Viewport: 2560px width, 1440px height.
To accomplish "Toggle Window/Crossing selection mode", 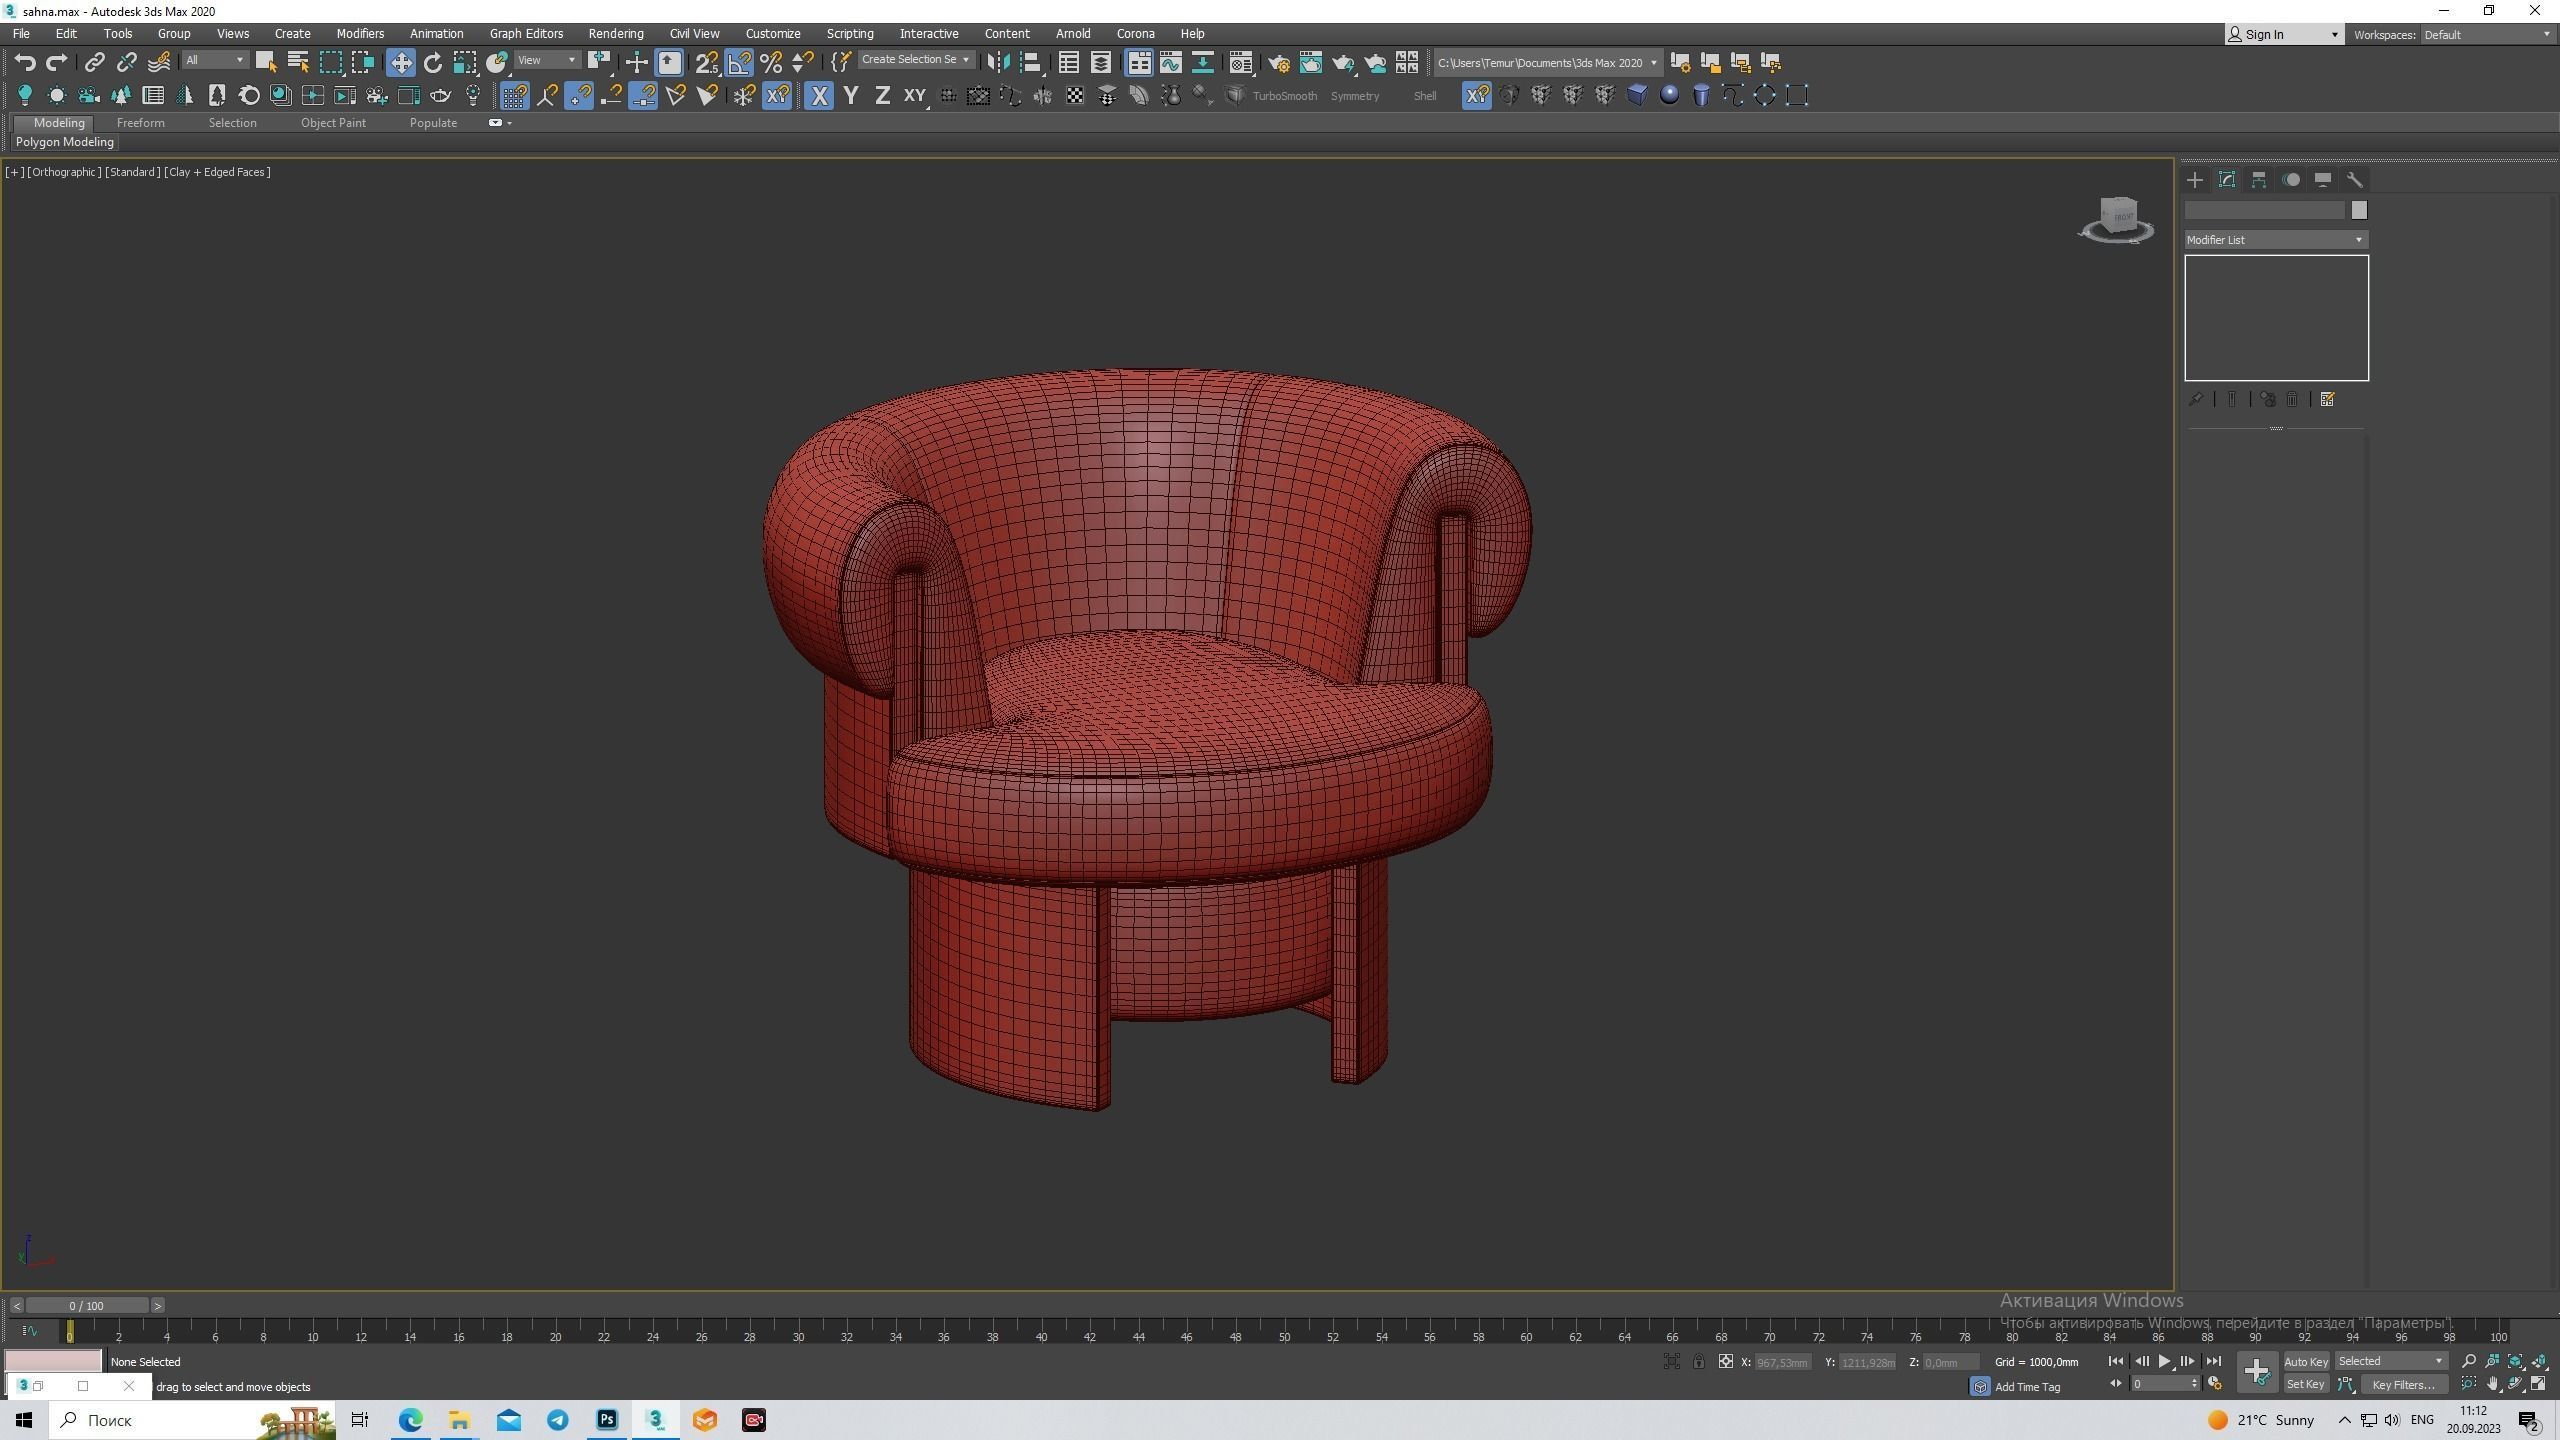I will 362,63.
